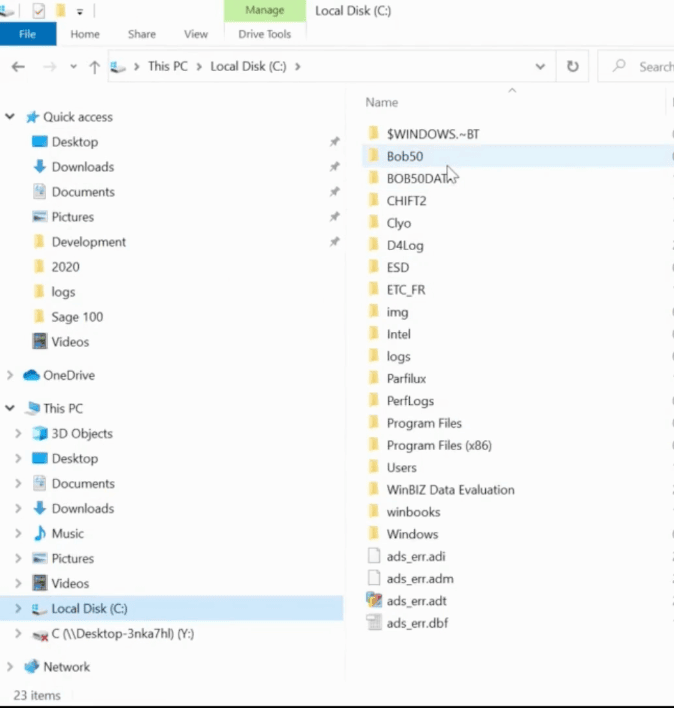Click the Search box
Screen dimensions: 674x708
click(x=637, y=66)
